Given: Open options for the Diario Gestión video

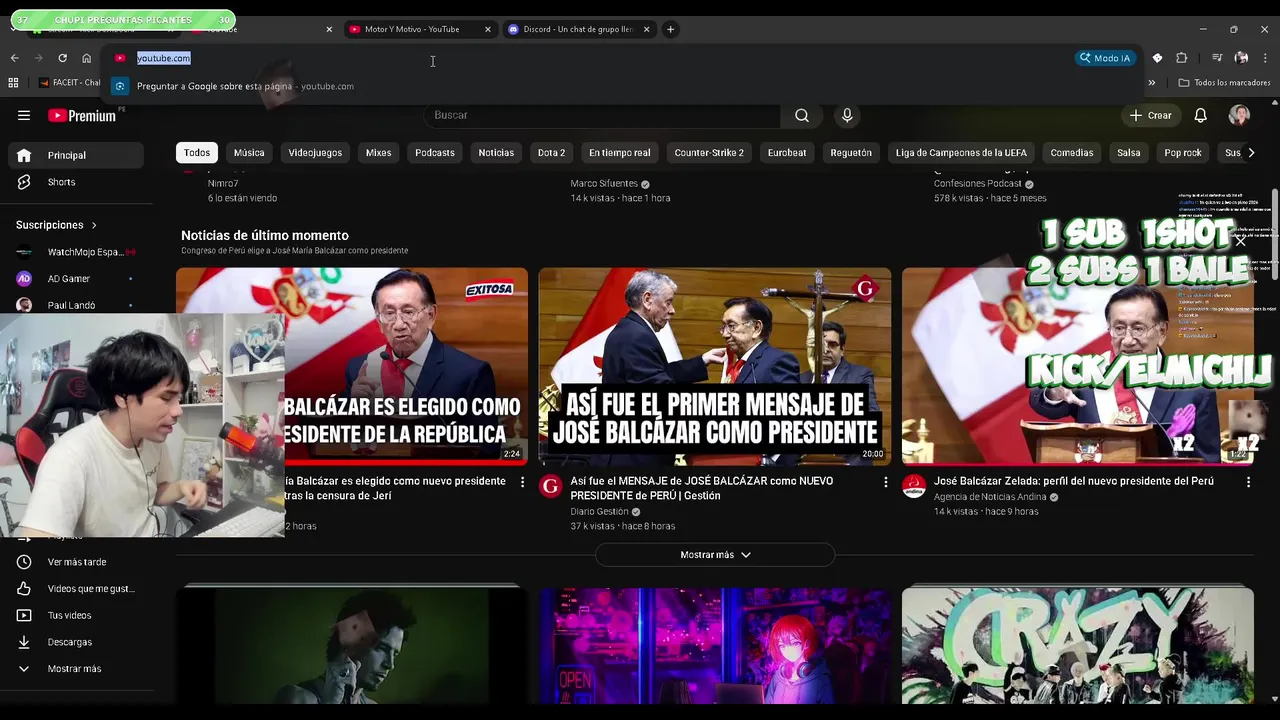Looking at the screenshot, I should click(885, 482).
